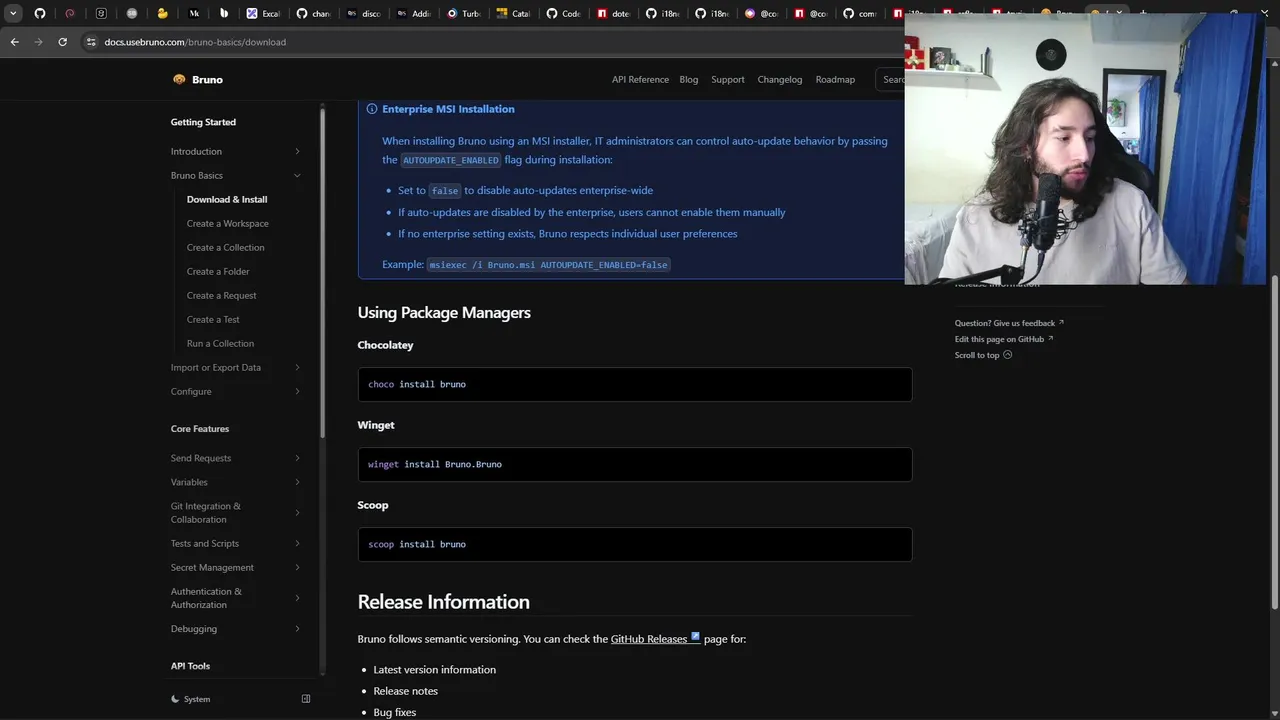The width and height of the screenshot is (1280, 720).
Task: Switch to the untitled pinned GitHub tab
Action: tap(40, 14)
